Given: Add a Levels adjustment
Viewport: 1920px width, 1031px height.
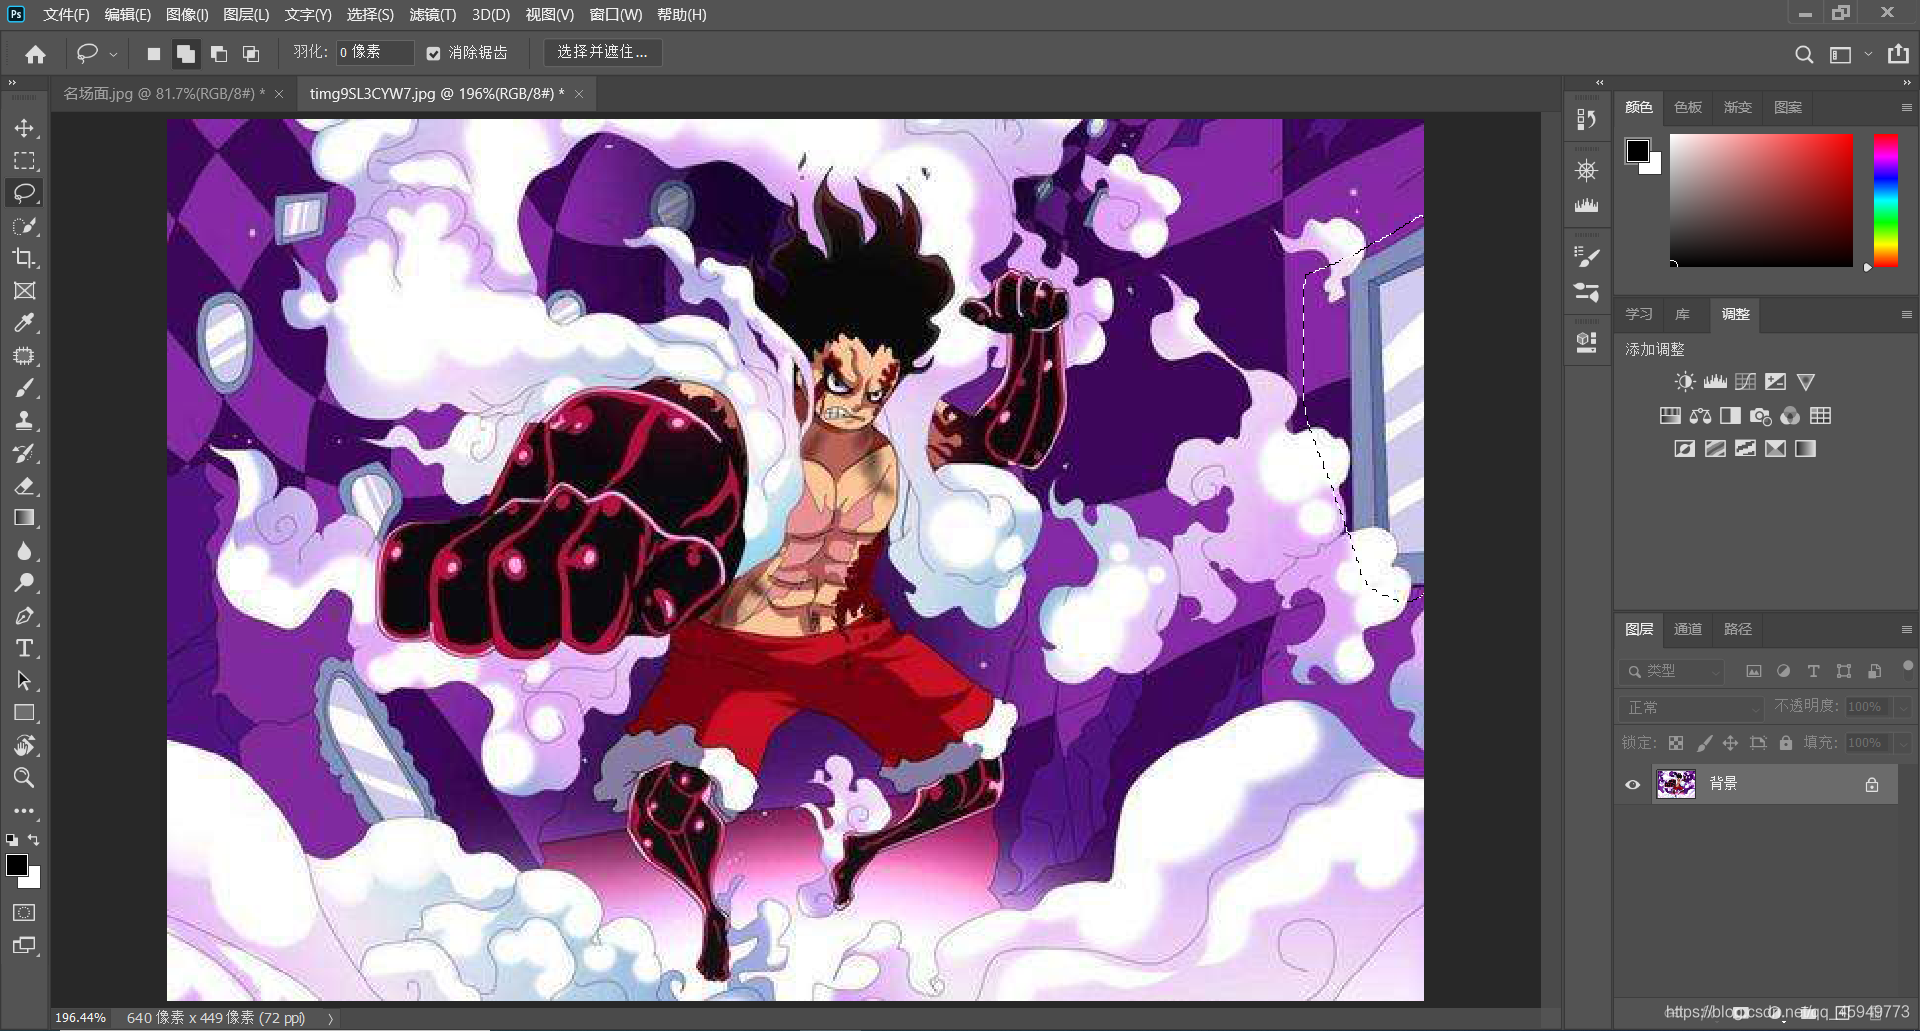Looking at the screenshot, I should point(1715,382).
